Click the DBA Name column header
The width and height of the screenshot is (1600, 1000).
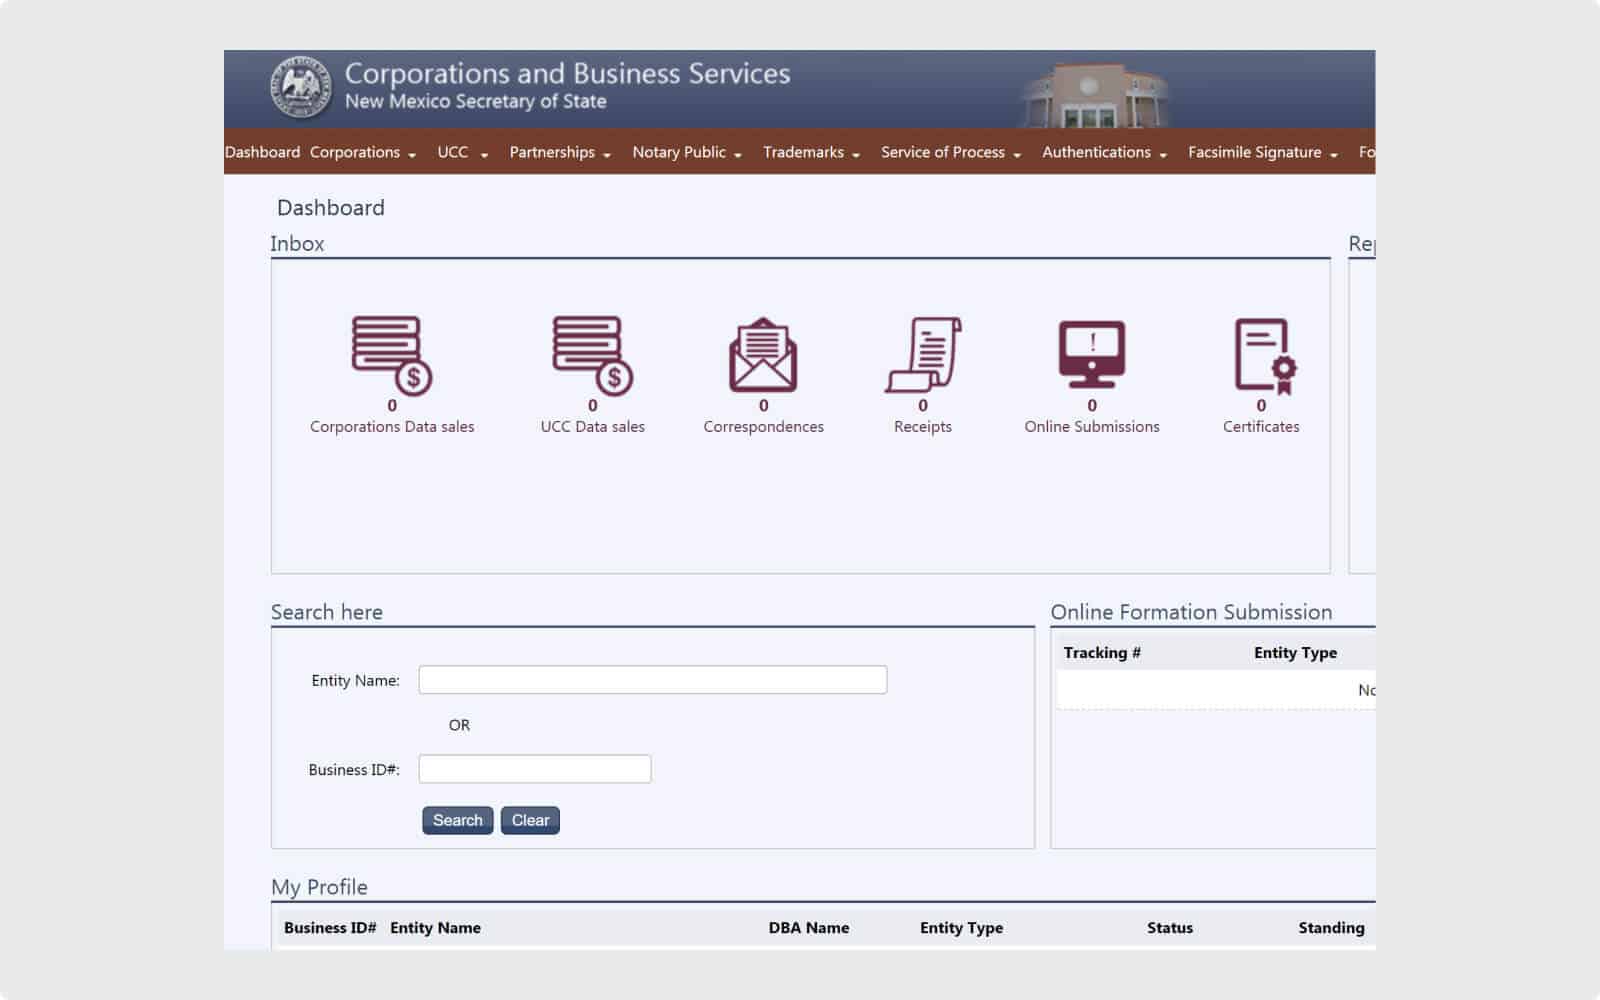tap(809, 927)
